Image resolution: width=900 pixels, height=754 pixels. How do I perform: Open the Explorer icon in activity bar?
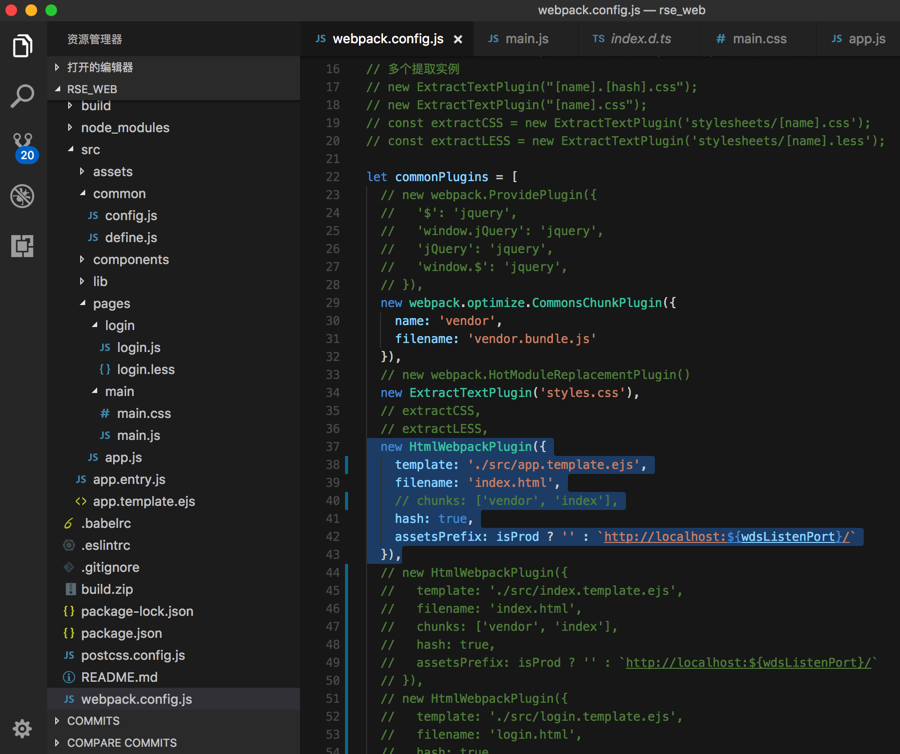click(x=22, y=46)
